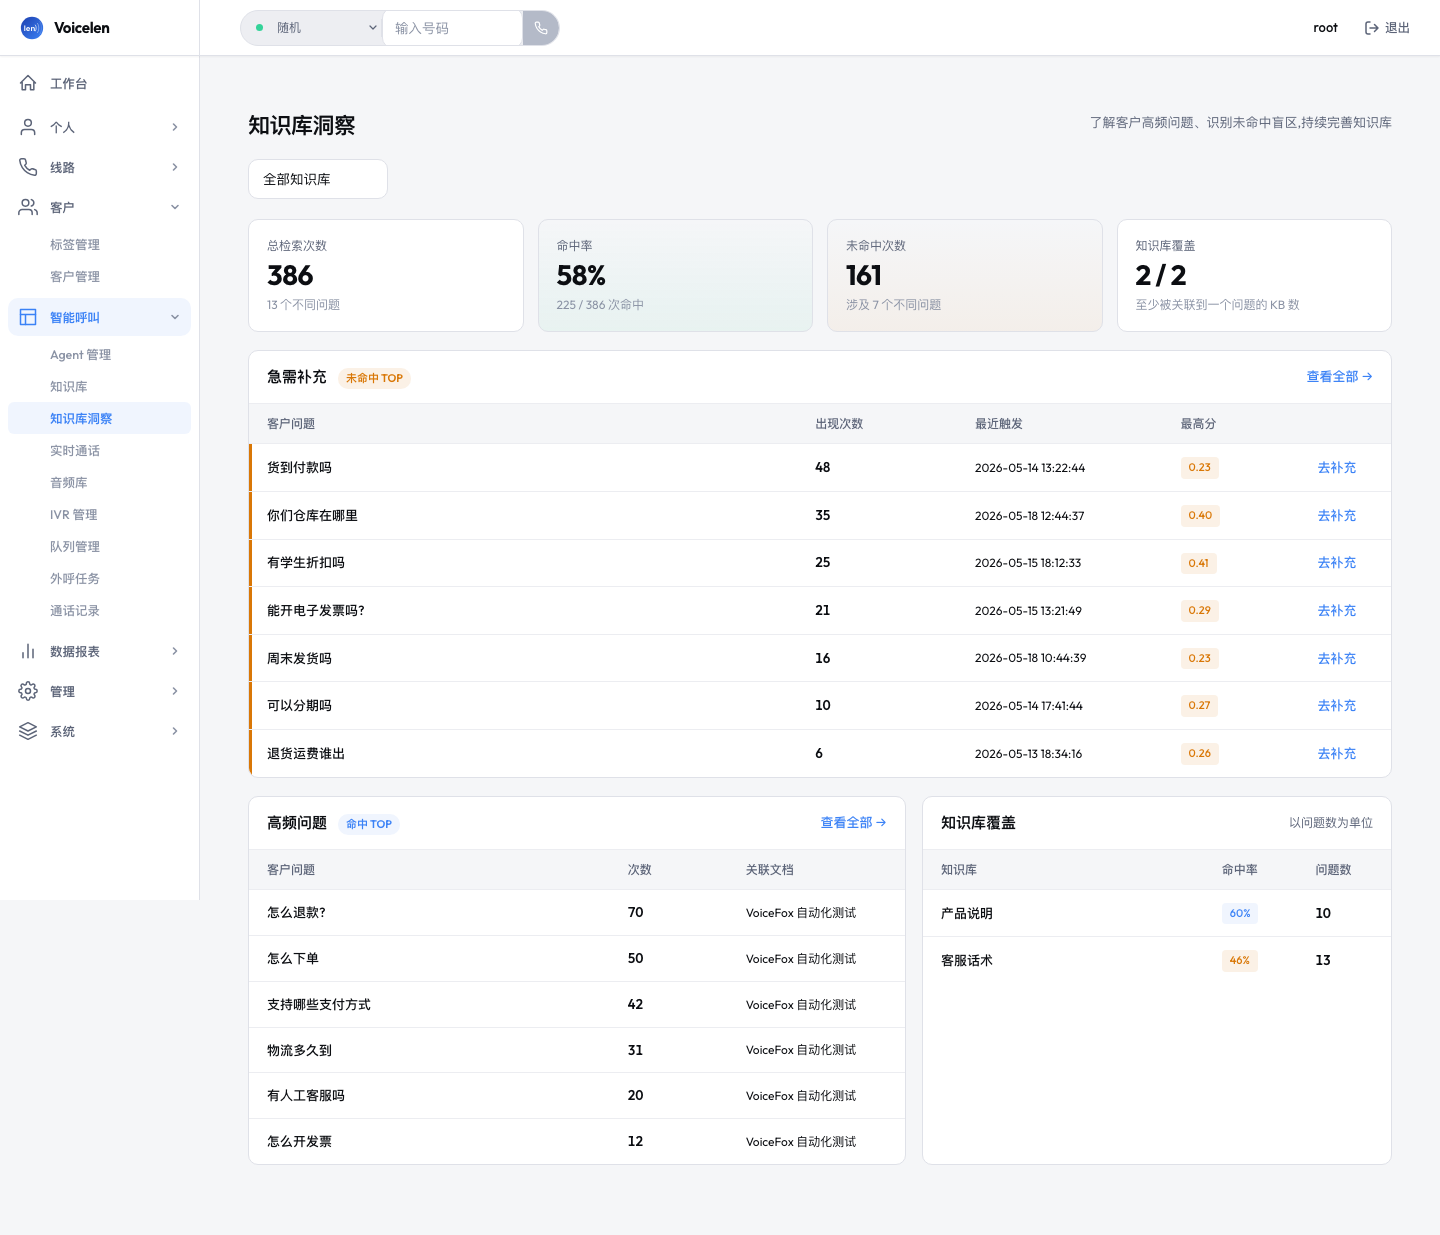Focus the 输入号码 phone number field
This screenshot has width=1440, height=1235.
coord(452,28)
